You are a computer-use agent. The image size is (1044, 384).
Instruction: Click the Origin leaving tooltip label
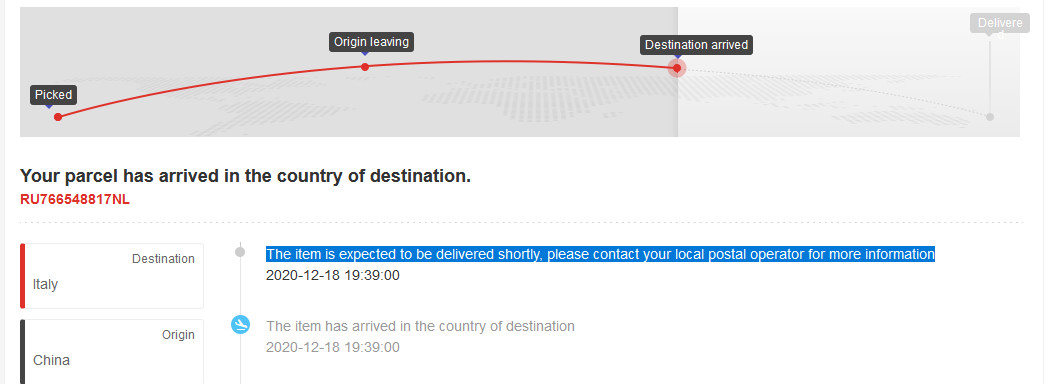tap(372, 42)
